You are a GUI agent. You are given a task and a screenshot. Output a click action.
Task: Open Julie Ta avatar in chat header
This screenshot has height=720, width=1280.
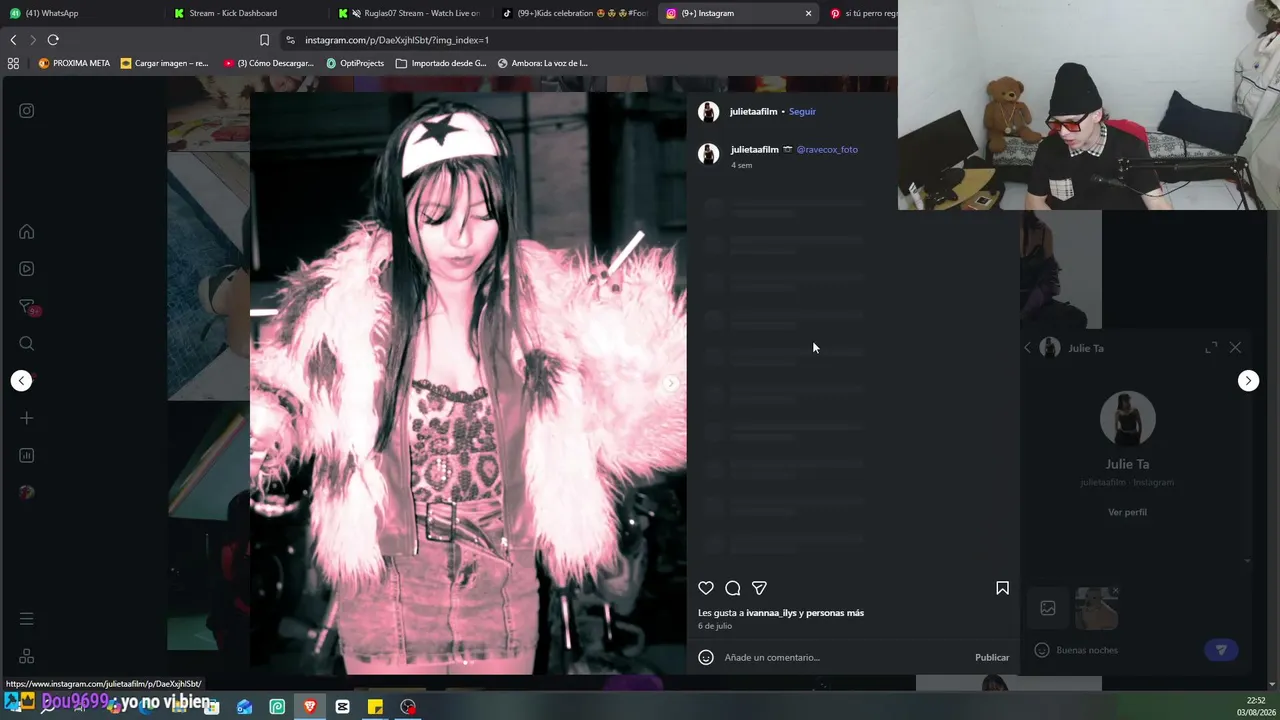pos(1049,348)
